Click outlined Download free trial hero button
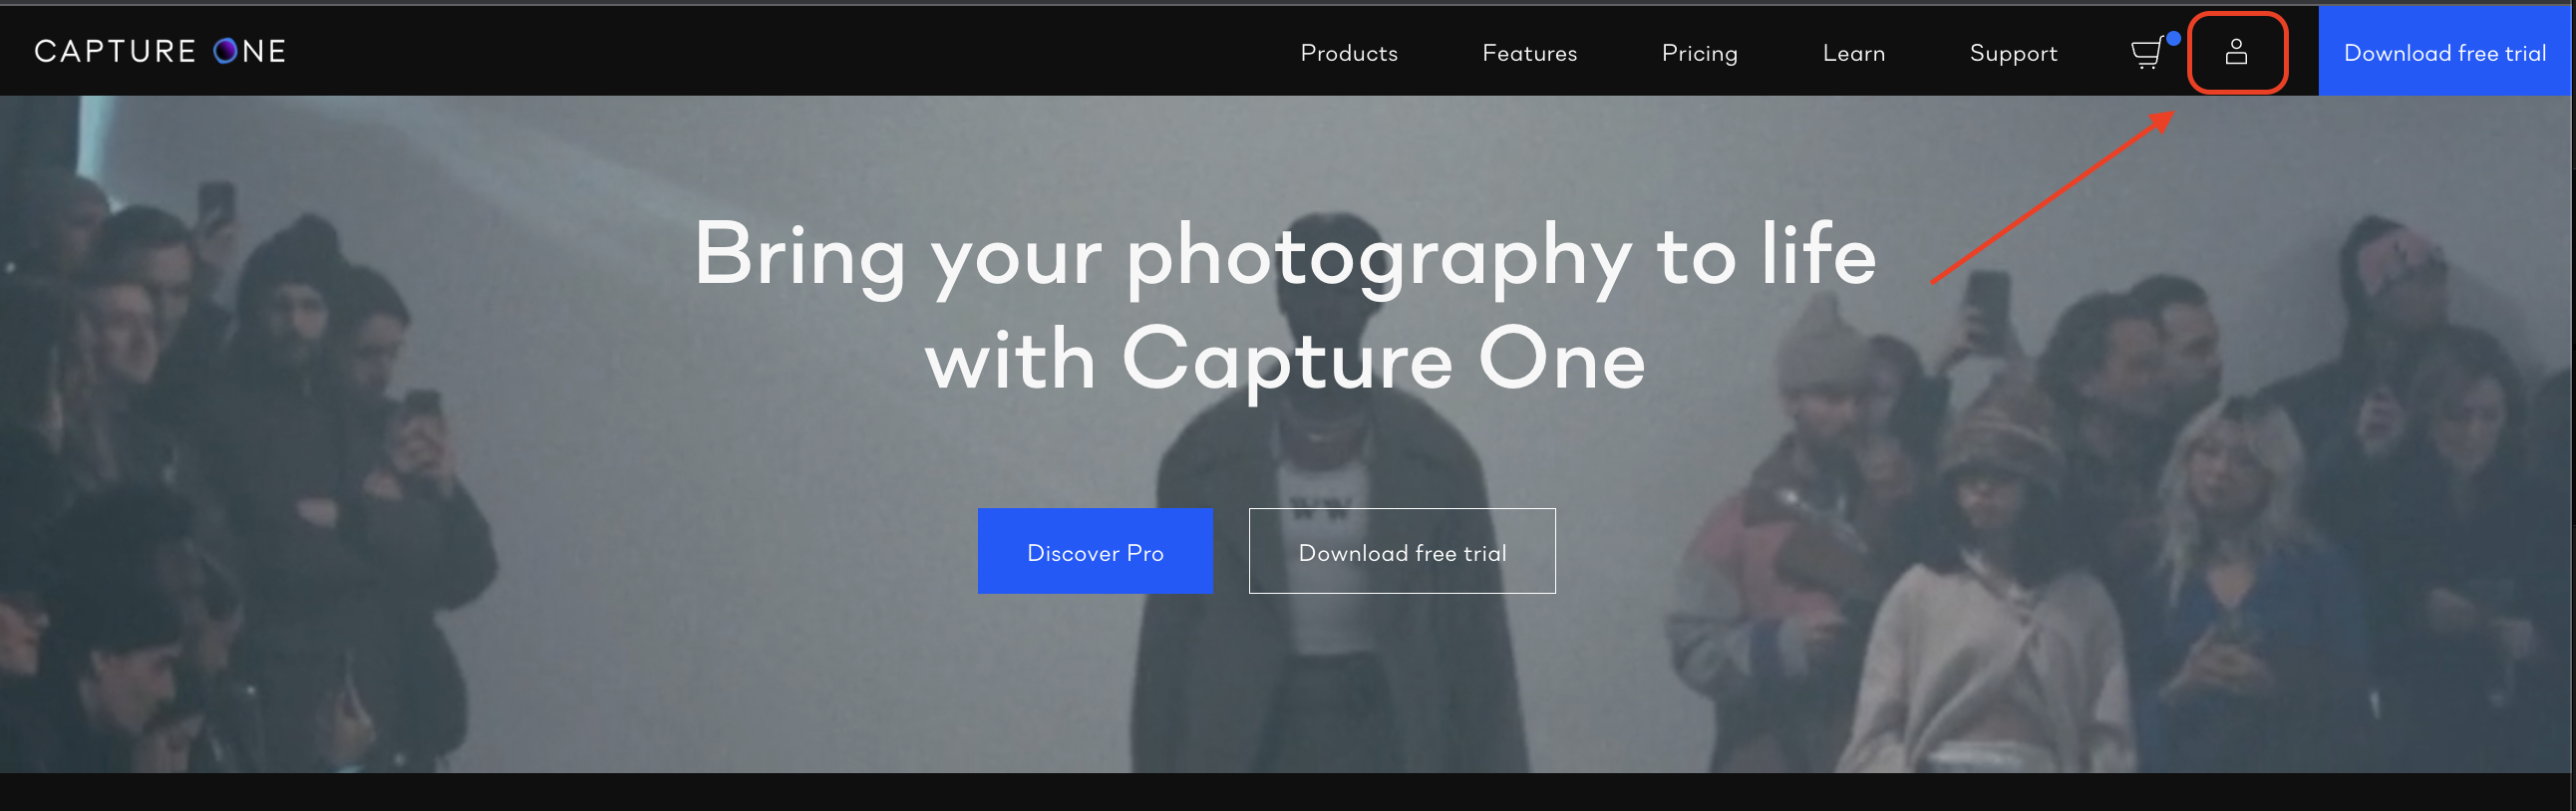 pyautogui.click(x=1402, y=551)
